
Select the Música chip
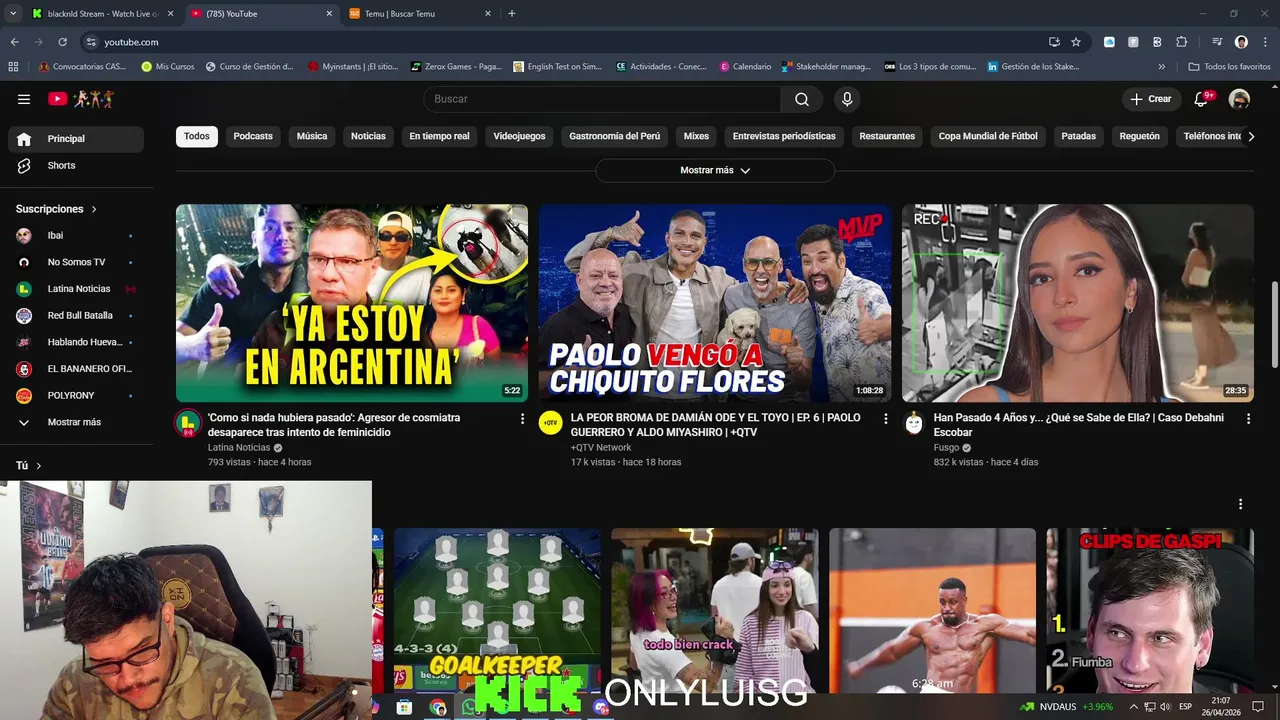click(x=312, y=136)
